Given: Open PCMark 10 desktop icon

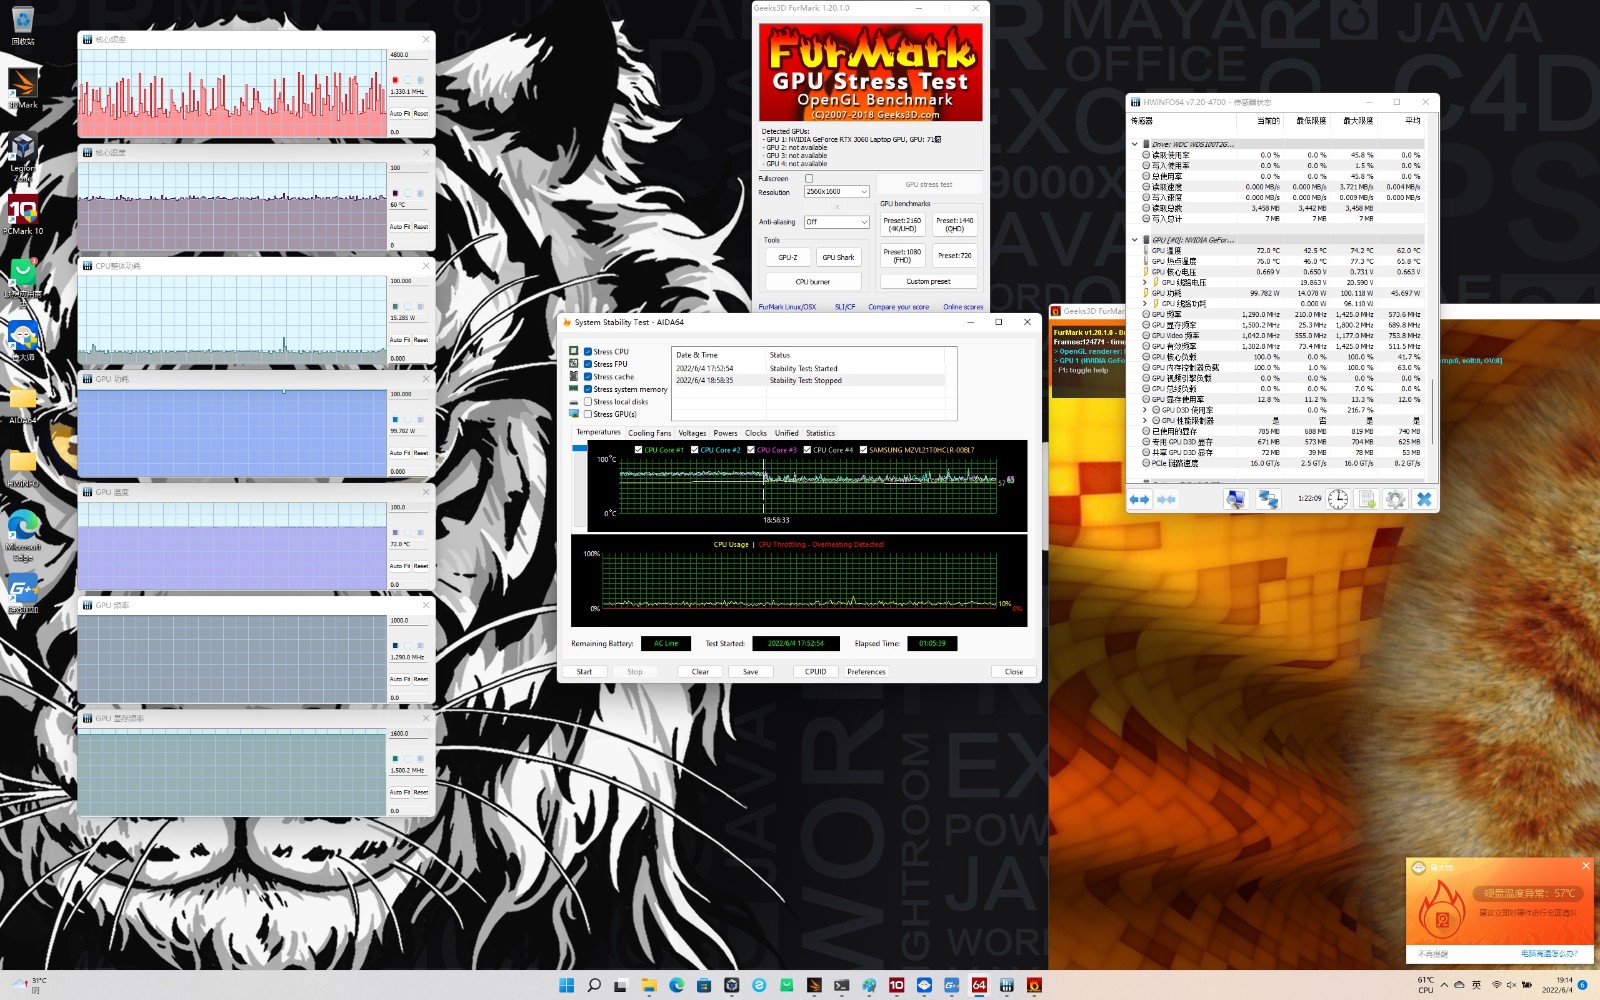Looking at the screenshot, I should pyautogui.click(x=23, y=214).
